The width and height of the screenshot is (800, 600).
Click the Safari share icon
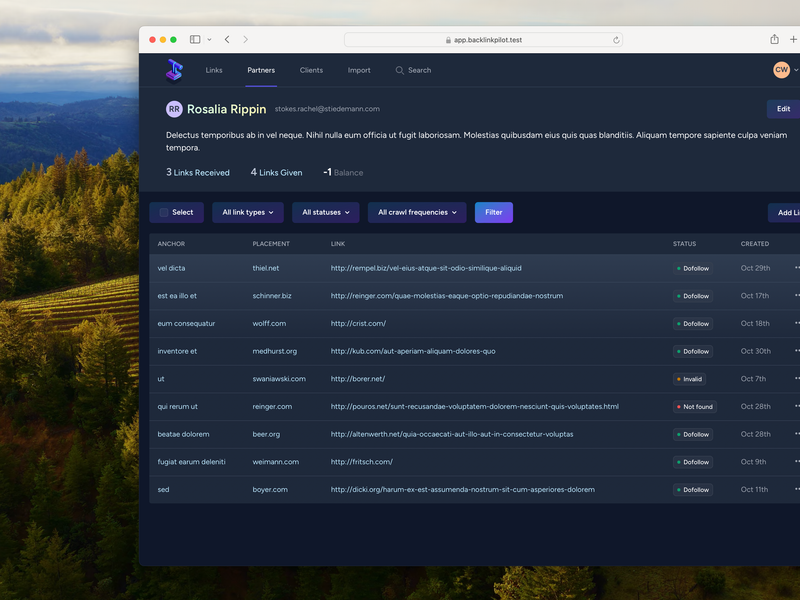coord(774,39)
